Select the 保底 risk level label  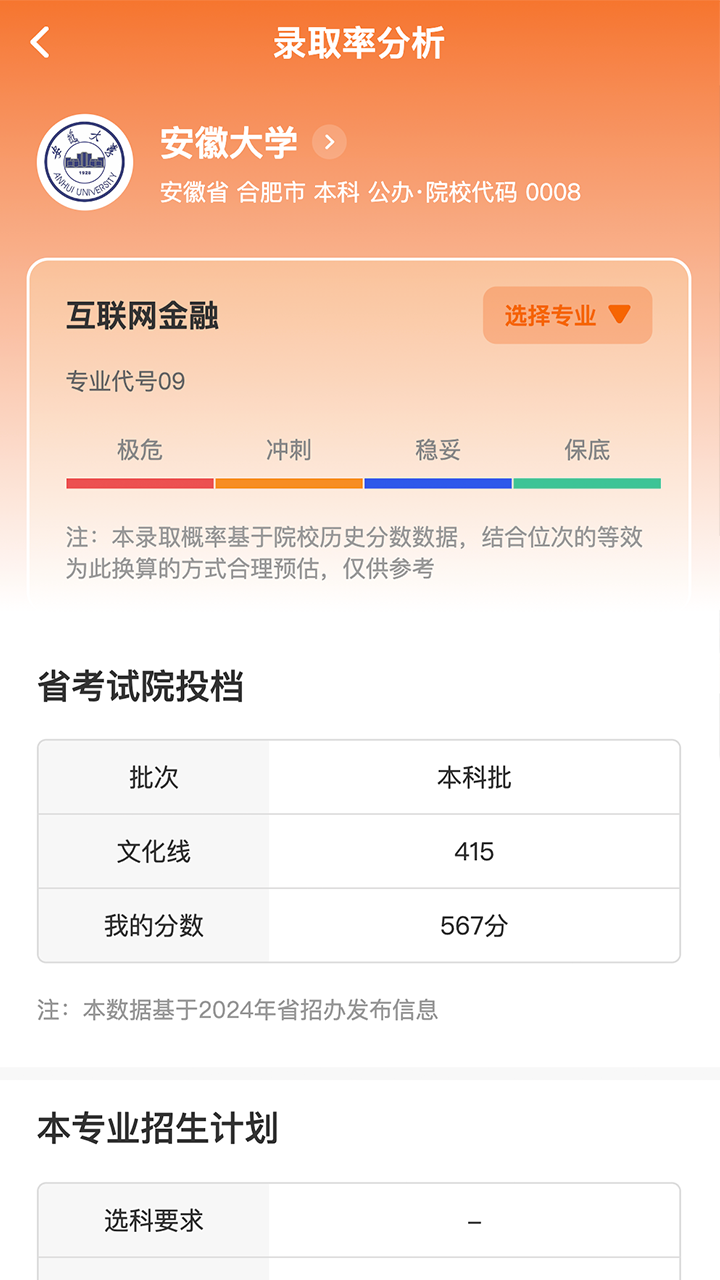pos(586,451)
